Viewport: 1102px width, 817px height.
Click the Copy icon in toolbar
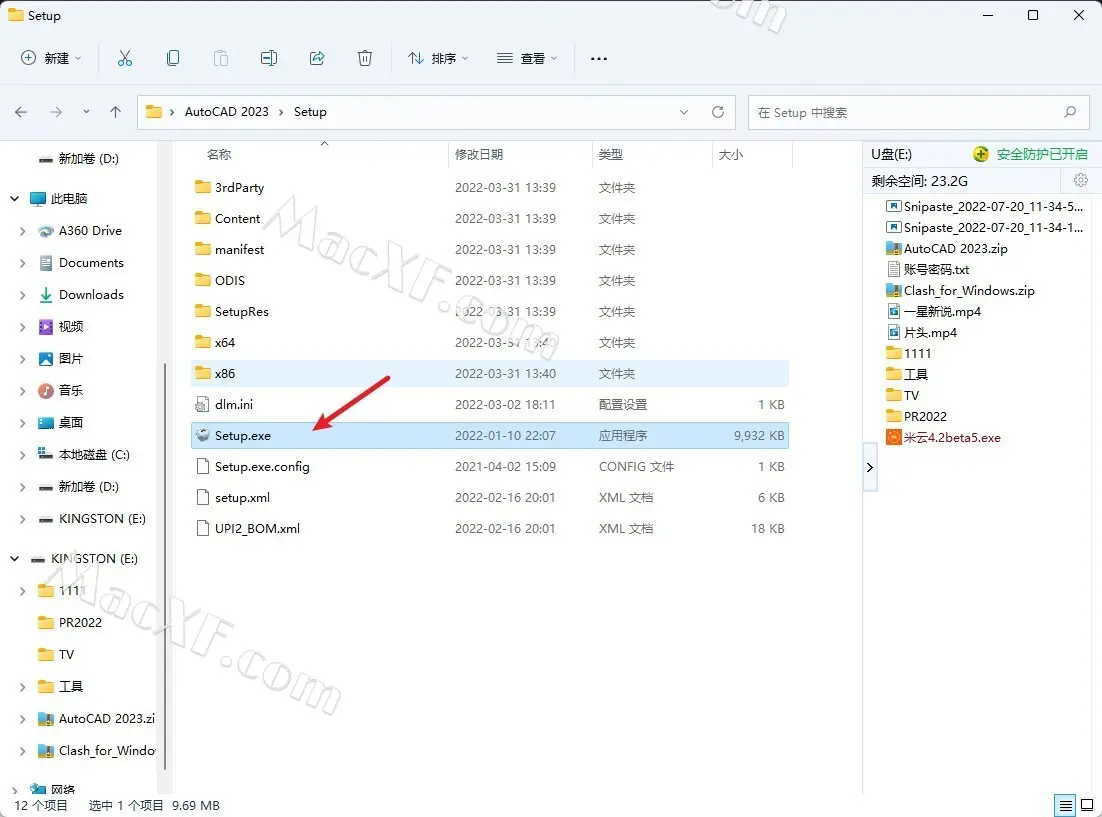click(173, 58)
